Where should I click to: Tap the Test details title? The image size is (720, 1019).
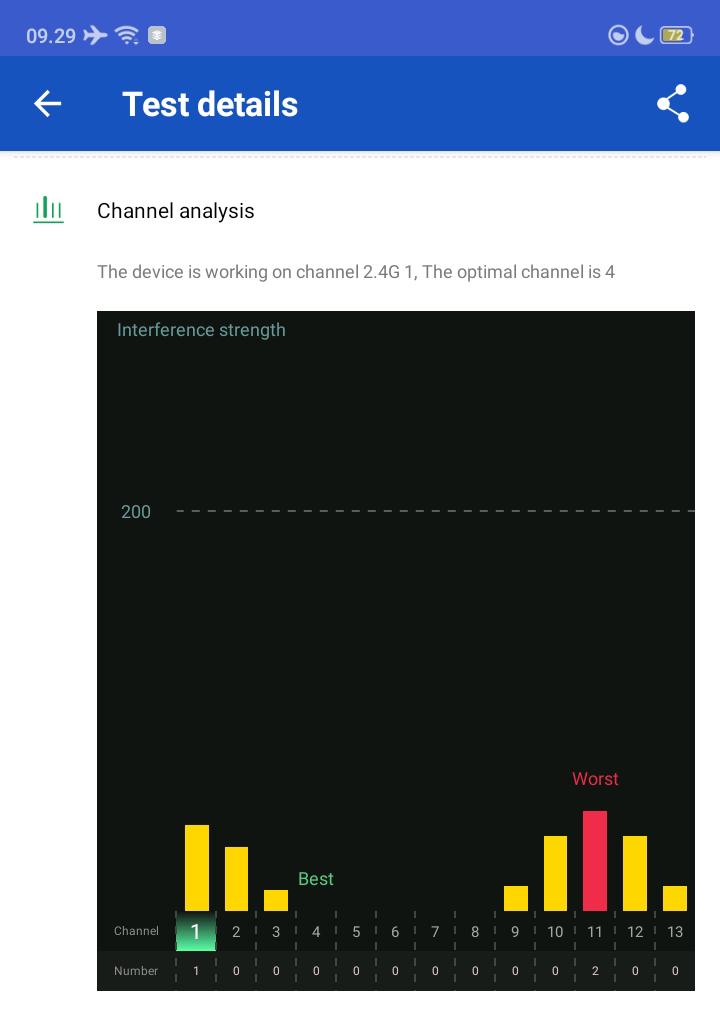[210, 104]
